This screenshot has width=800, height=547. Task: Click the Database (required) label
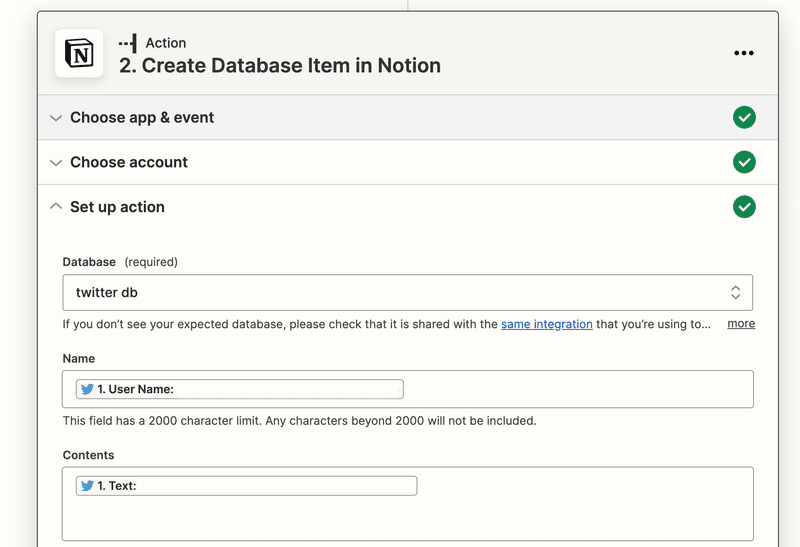tap(120, 262)
